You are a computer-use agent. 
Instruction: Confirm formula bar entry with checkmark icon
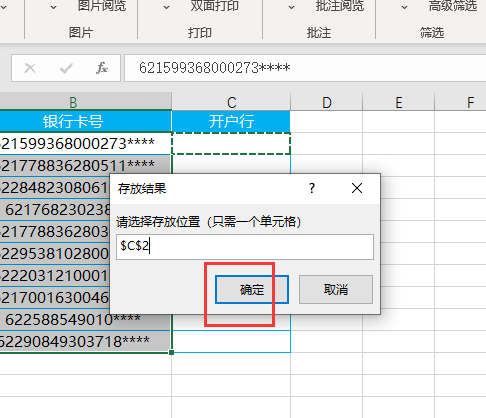pos(66,68)
